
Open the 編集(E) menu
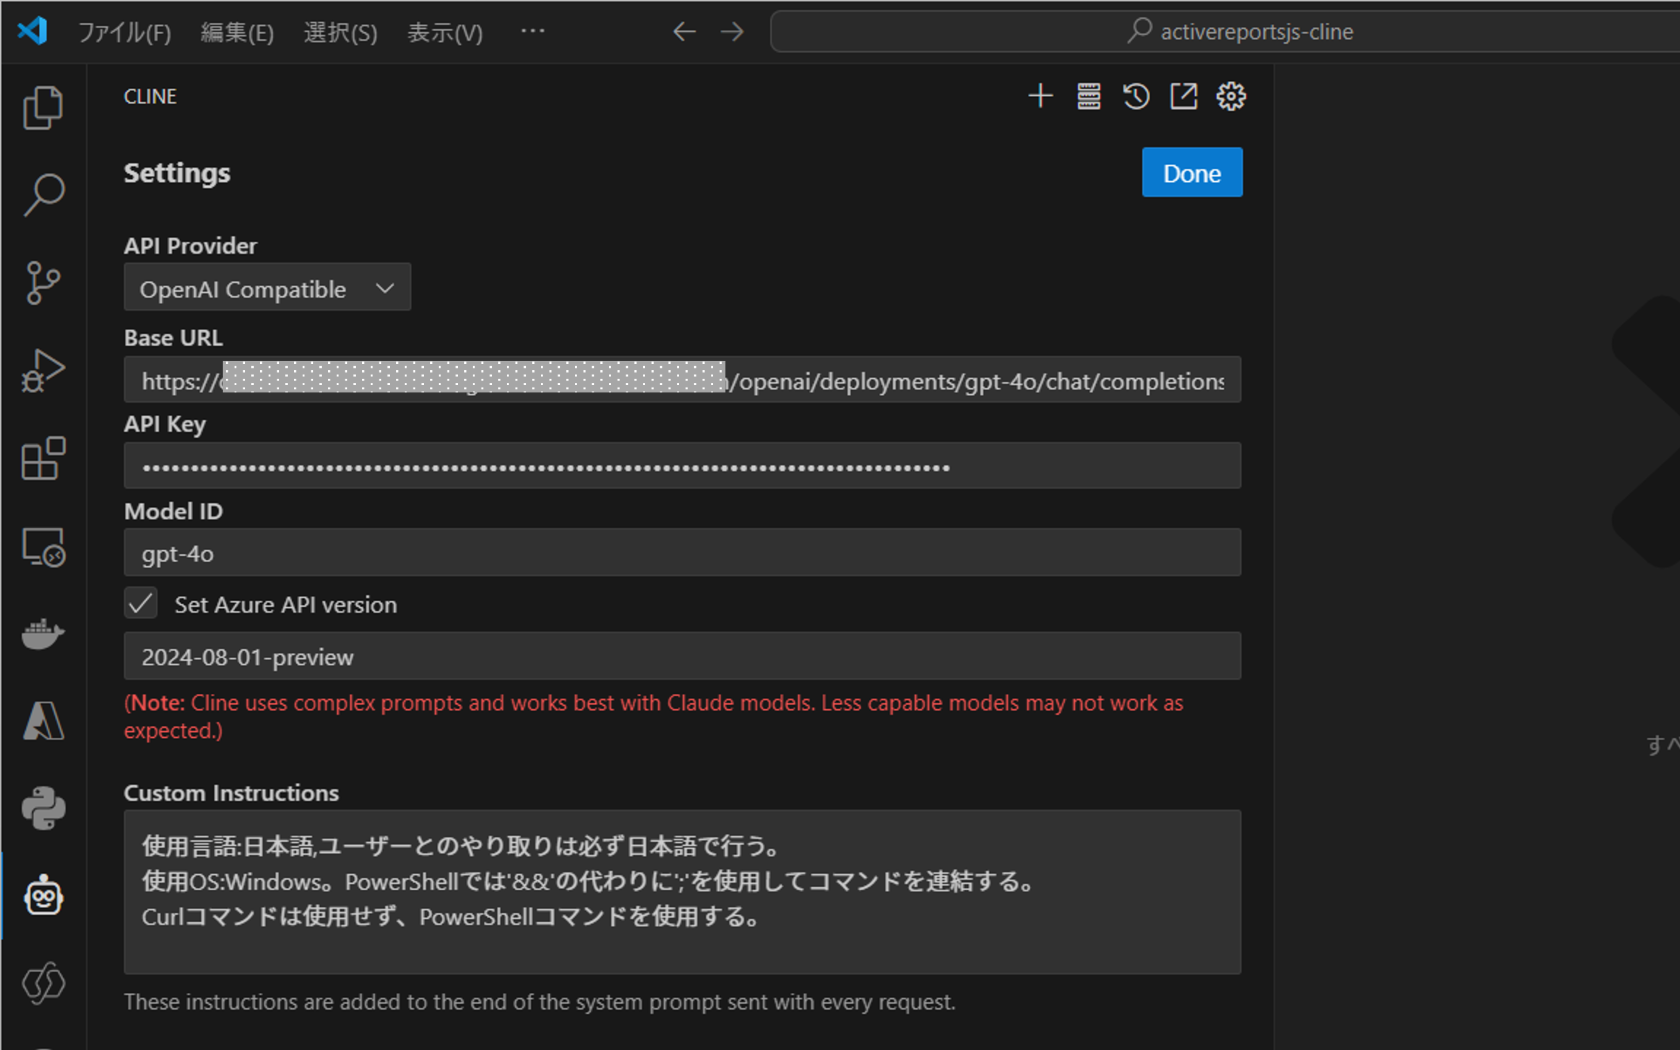click(x=237, y=32)
